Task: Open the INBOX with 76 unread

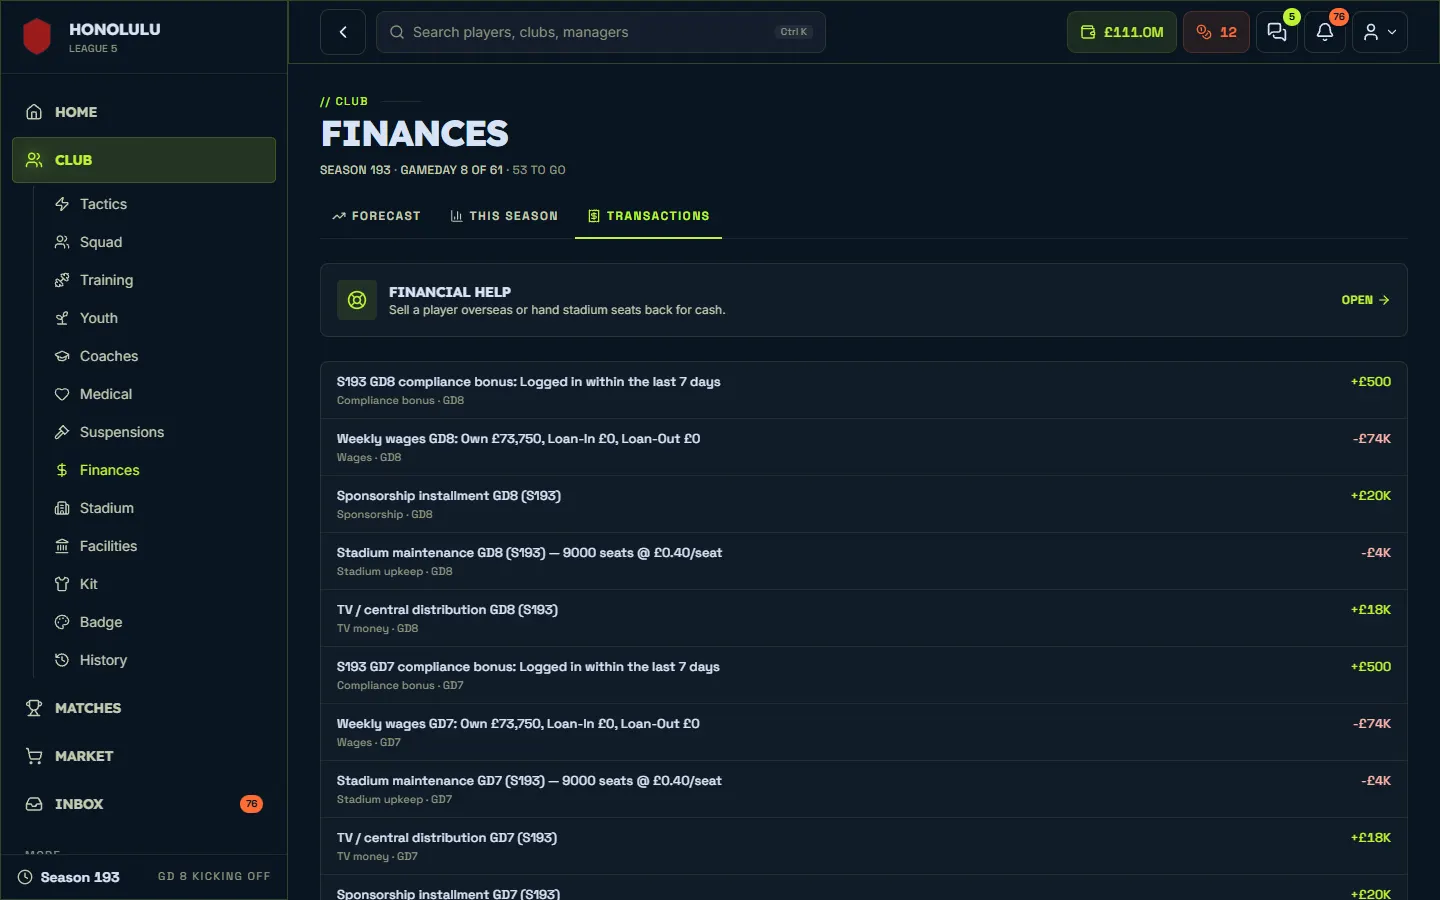Action: (144, 804)
